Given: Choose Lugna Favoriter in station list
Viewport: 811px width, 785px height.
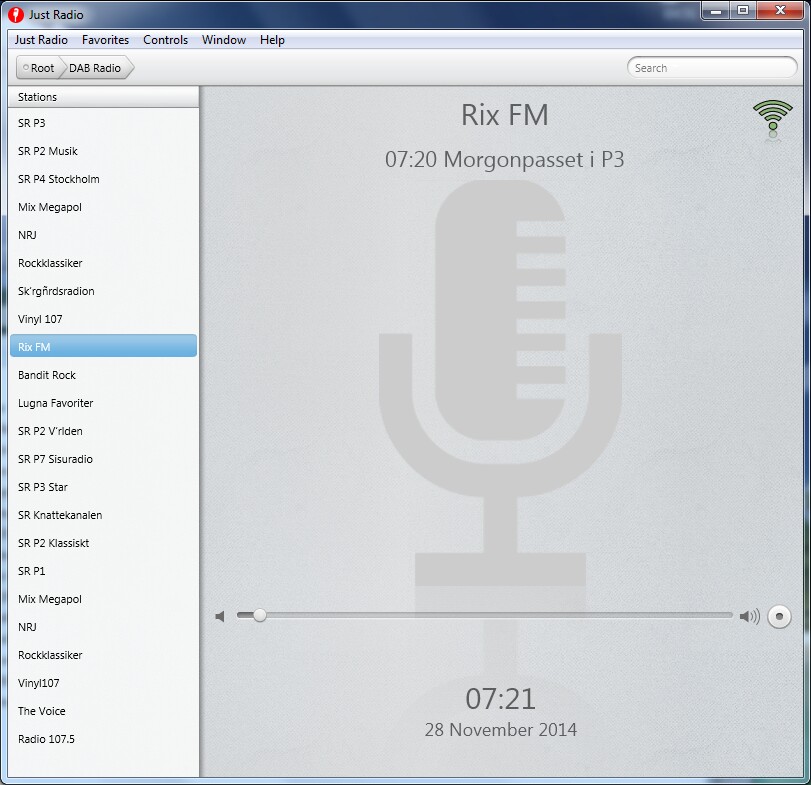Looking at the screenshot, I should coord(56,403).
